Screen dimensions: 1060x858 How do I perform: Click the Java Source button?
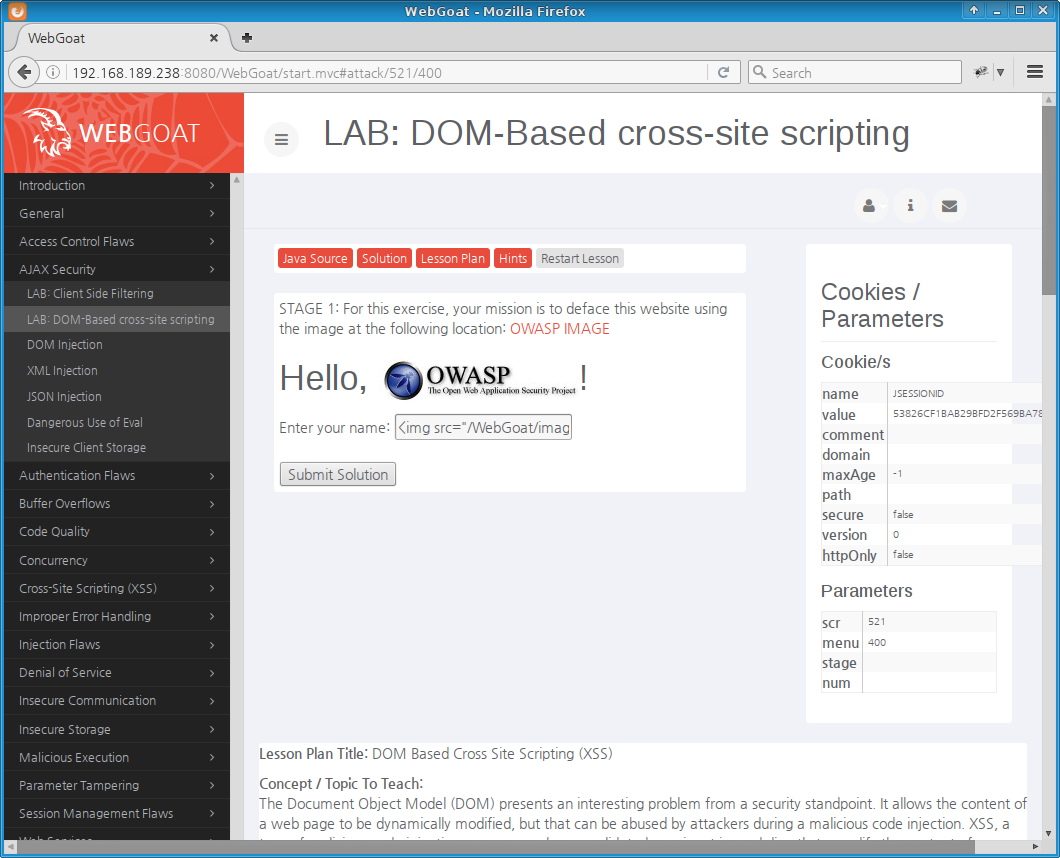315,258
